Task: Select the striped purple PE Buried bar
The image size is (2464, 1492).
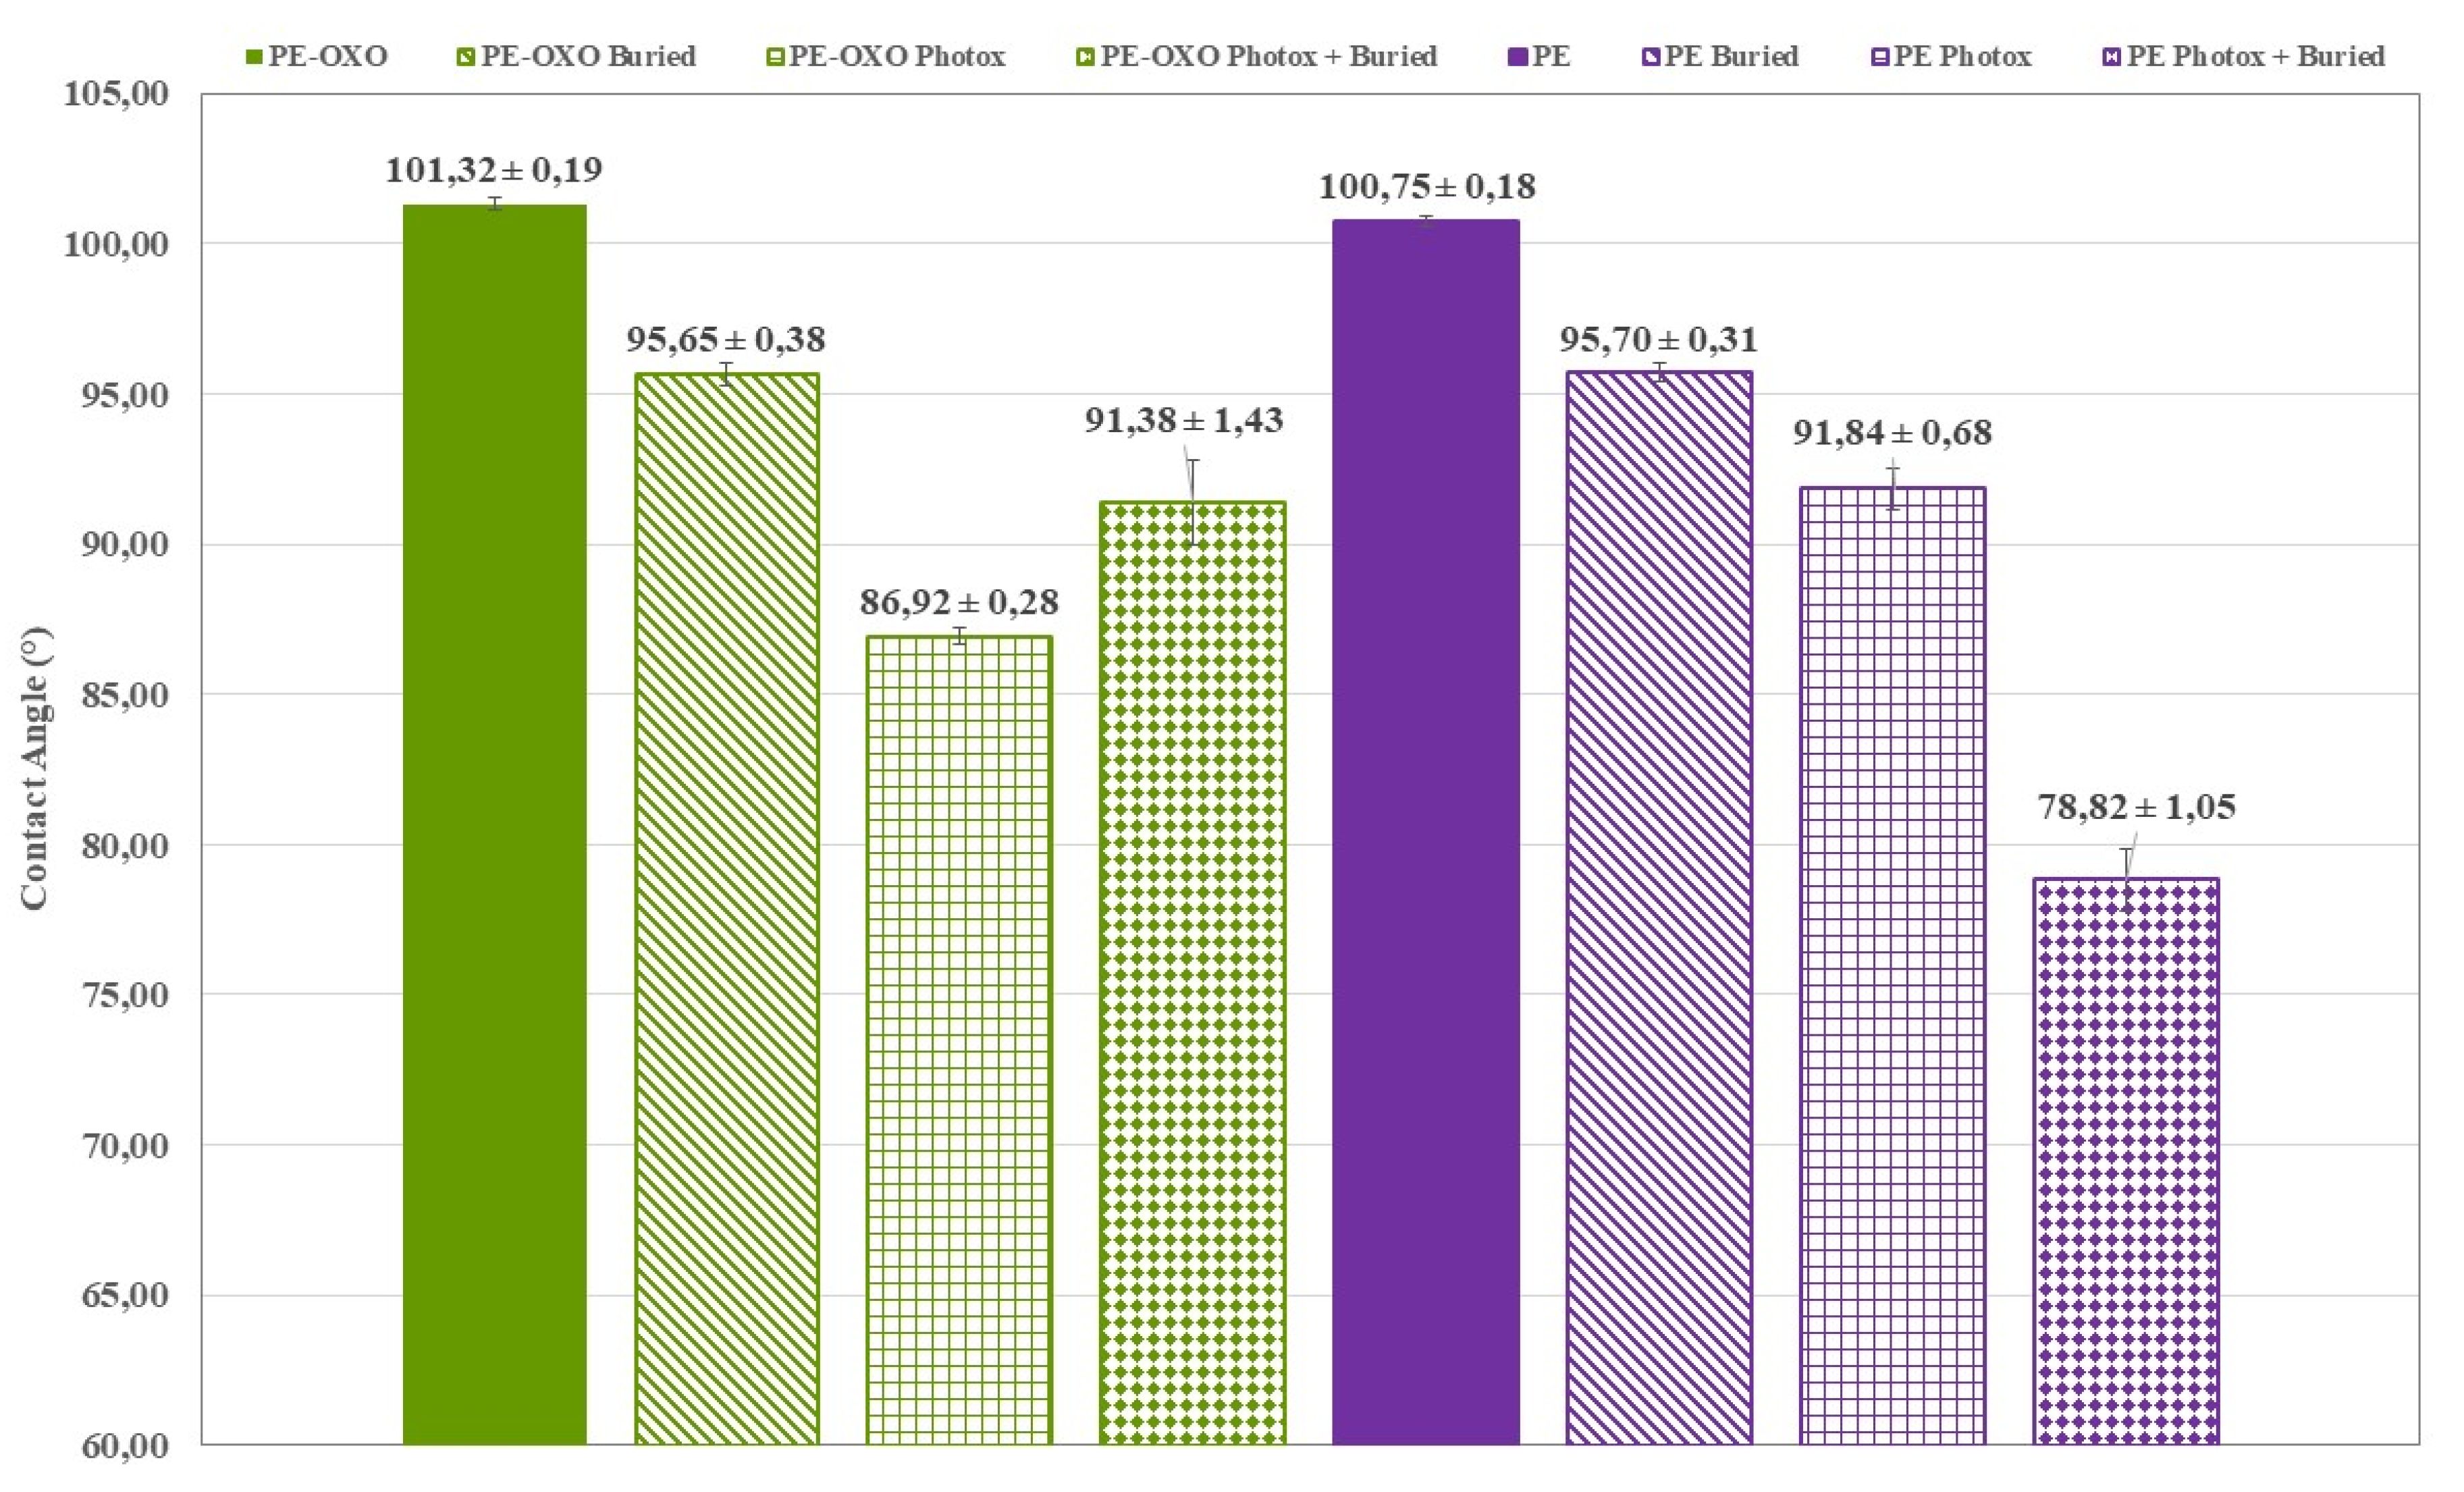Action: point(1659,908)
